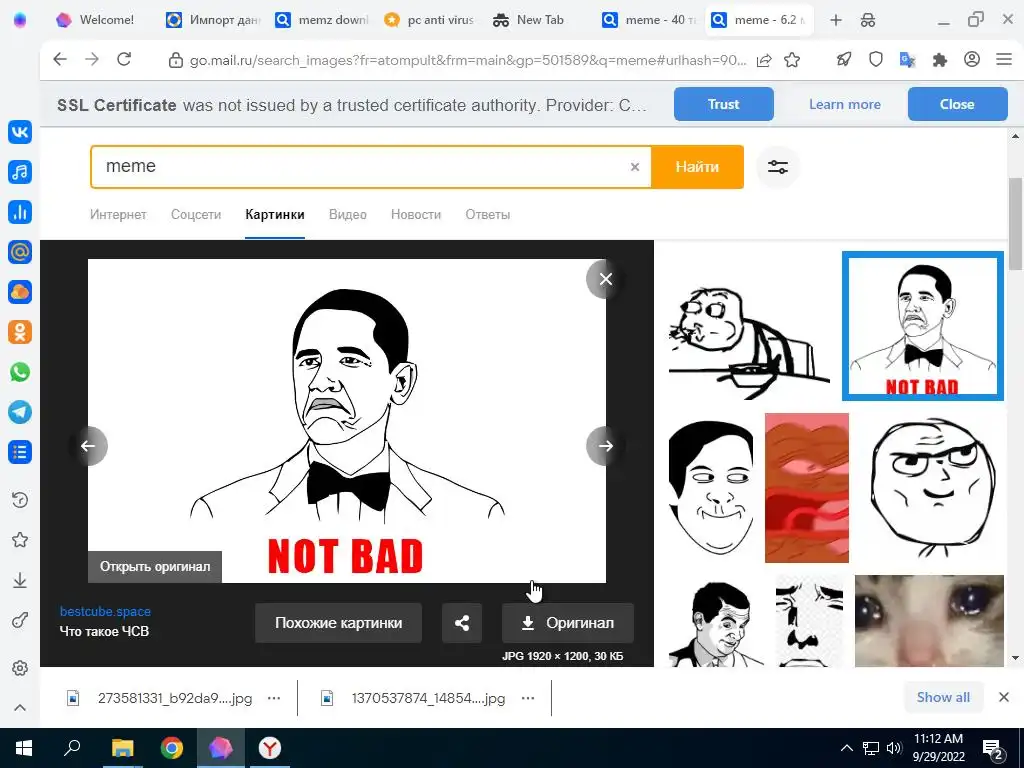Switch to the memz download tab

(321, 20)
